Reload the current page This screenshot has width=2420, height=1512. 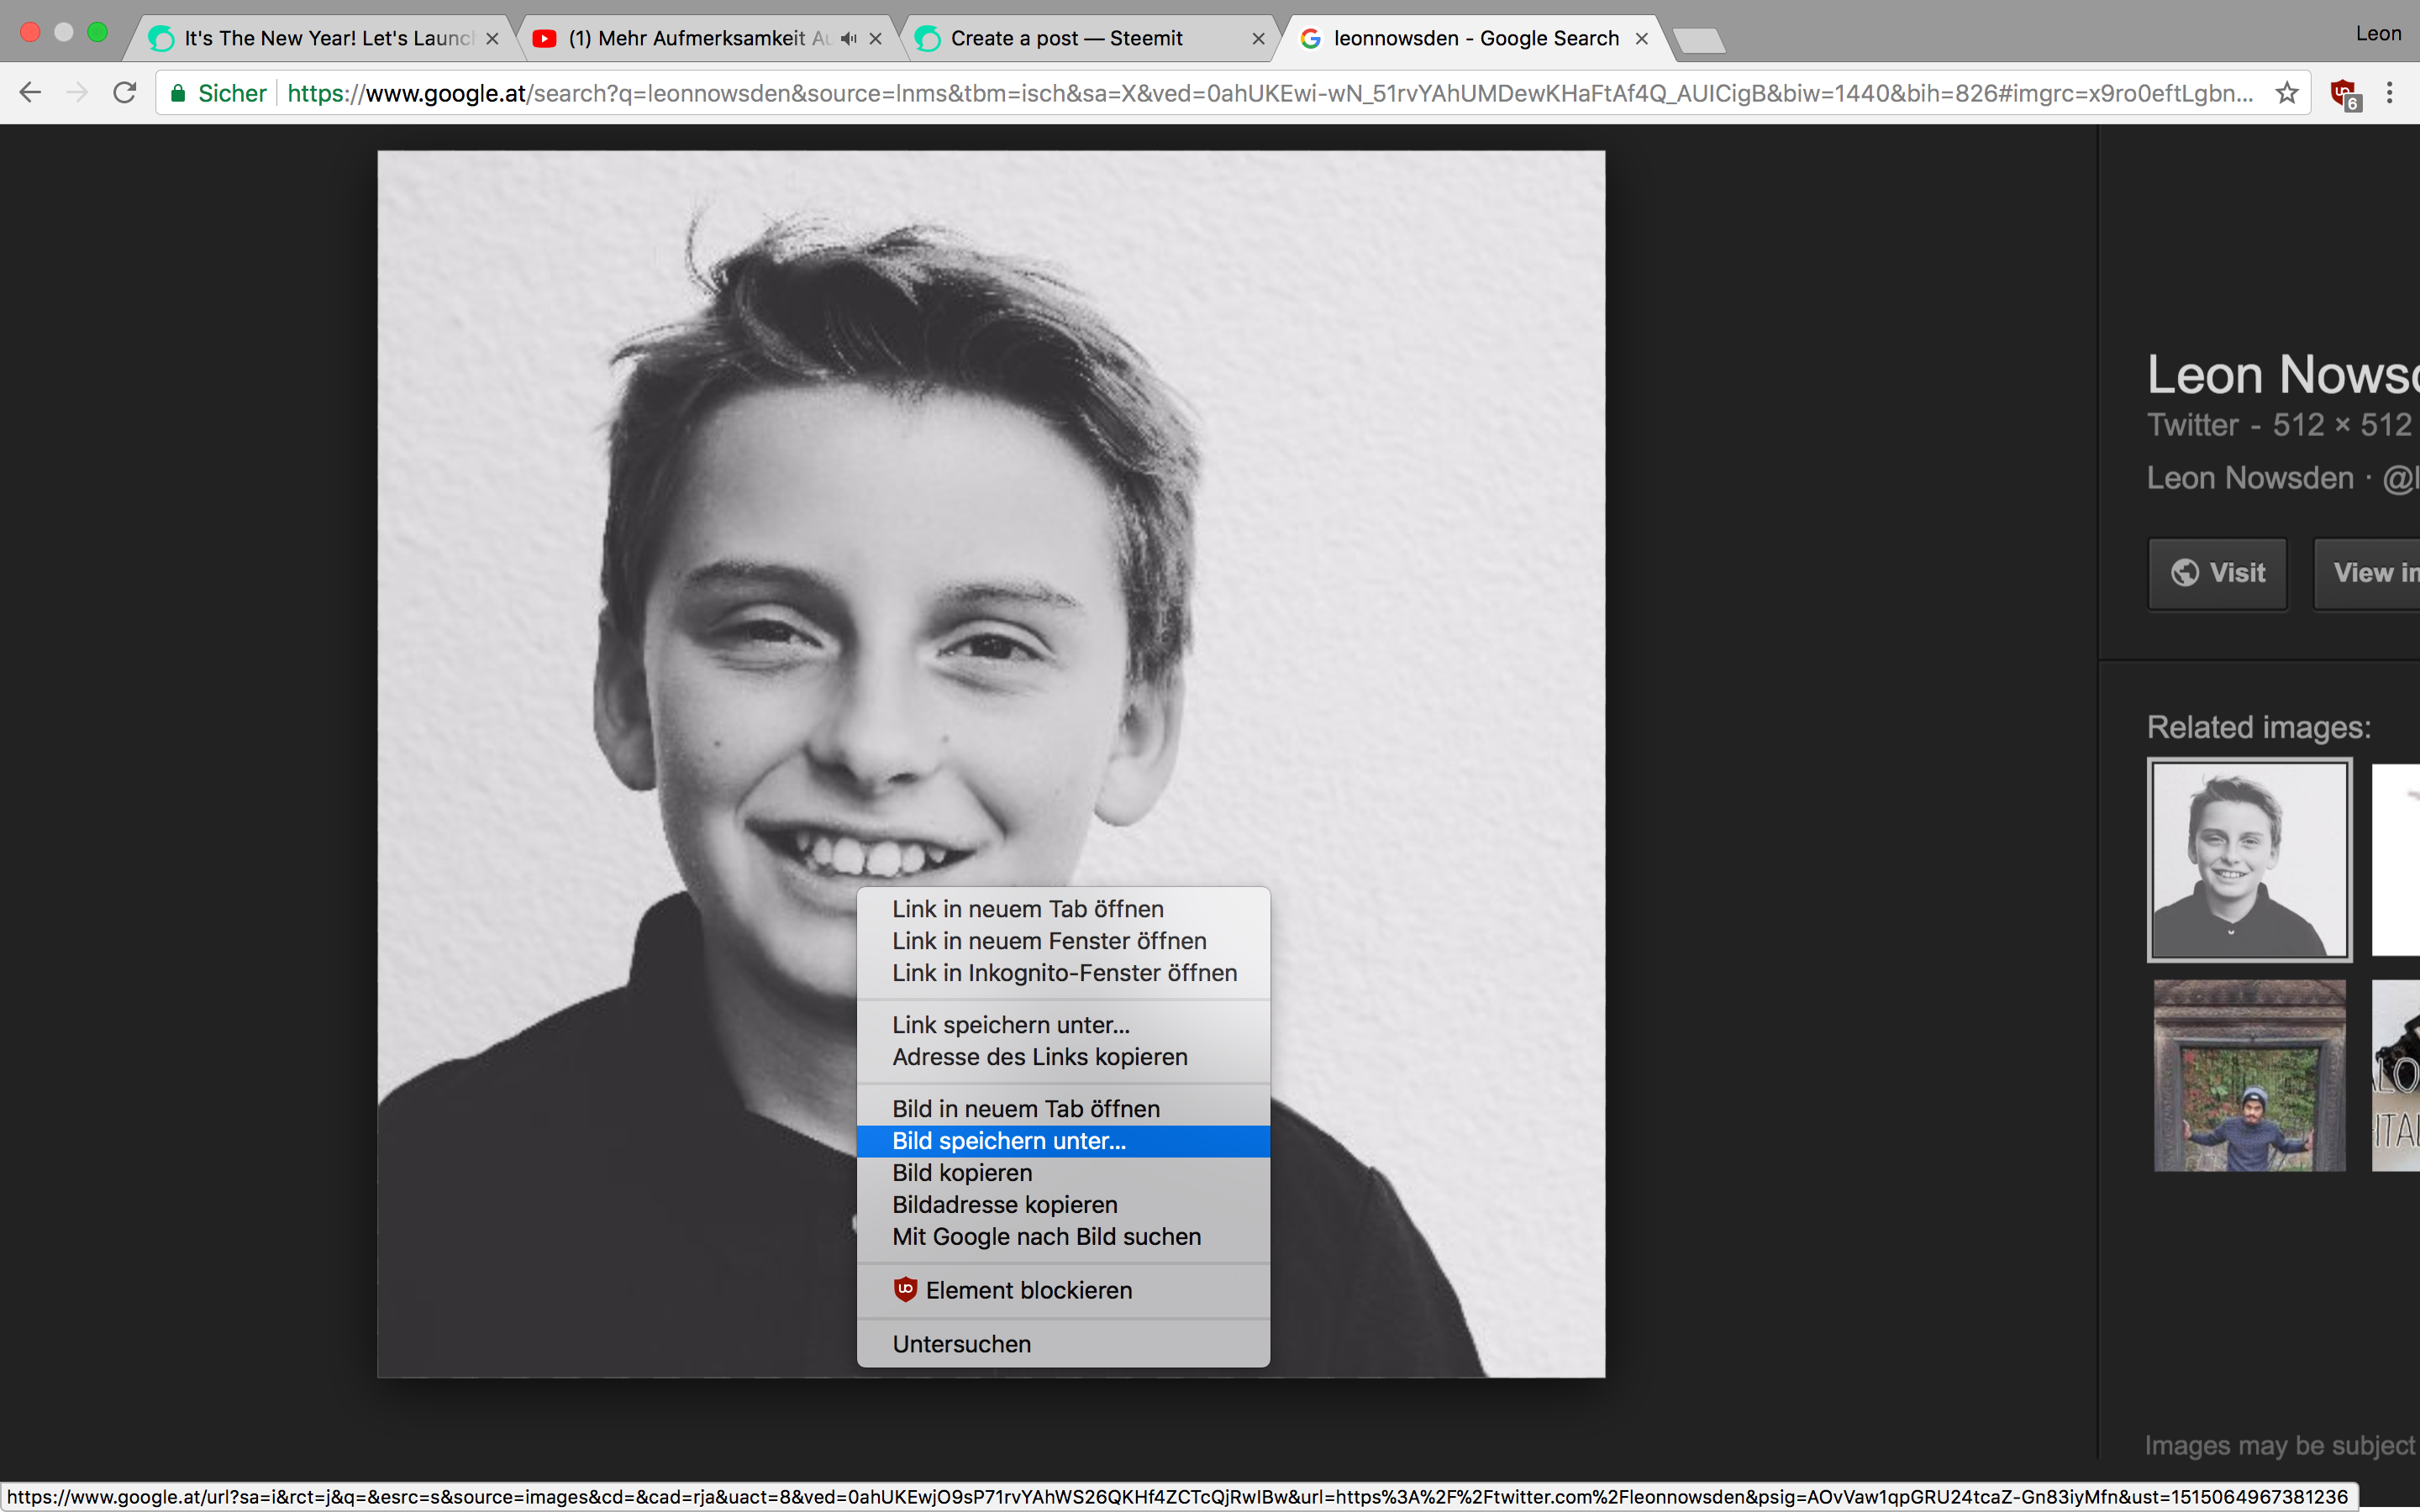coord(124,93)
